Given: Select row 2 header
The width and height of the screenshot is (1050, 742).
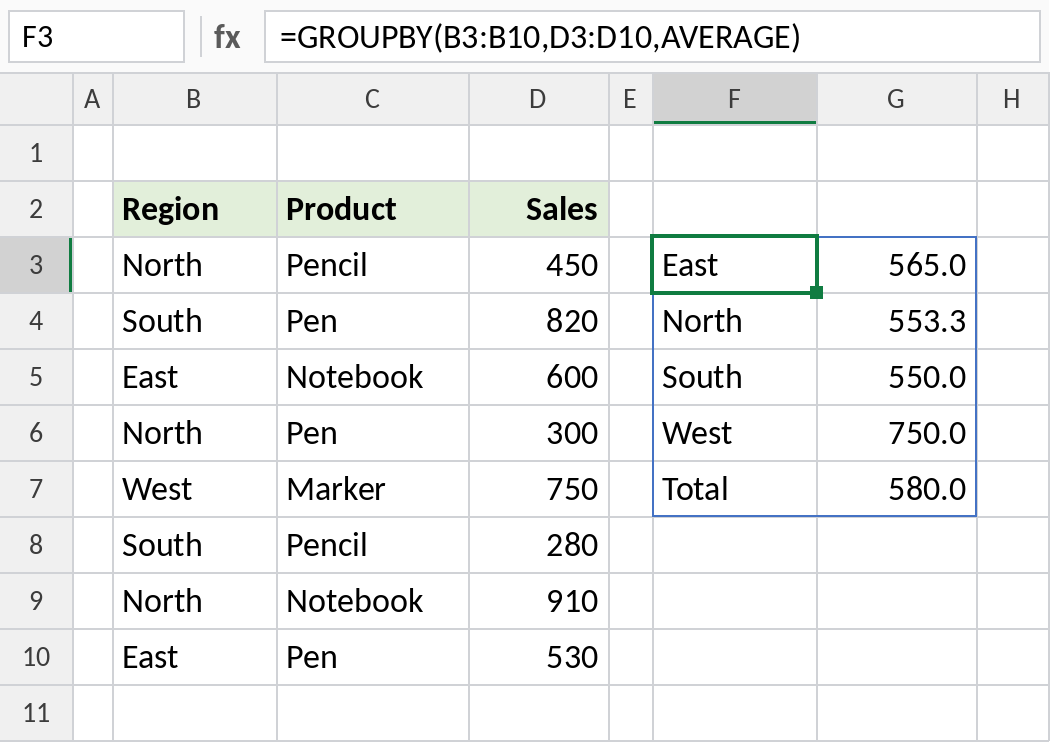Looking at the screenshot, I should (36, 209).
